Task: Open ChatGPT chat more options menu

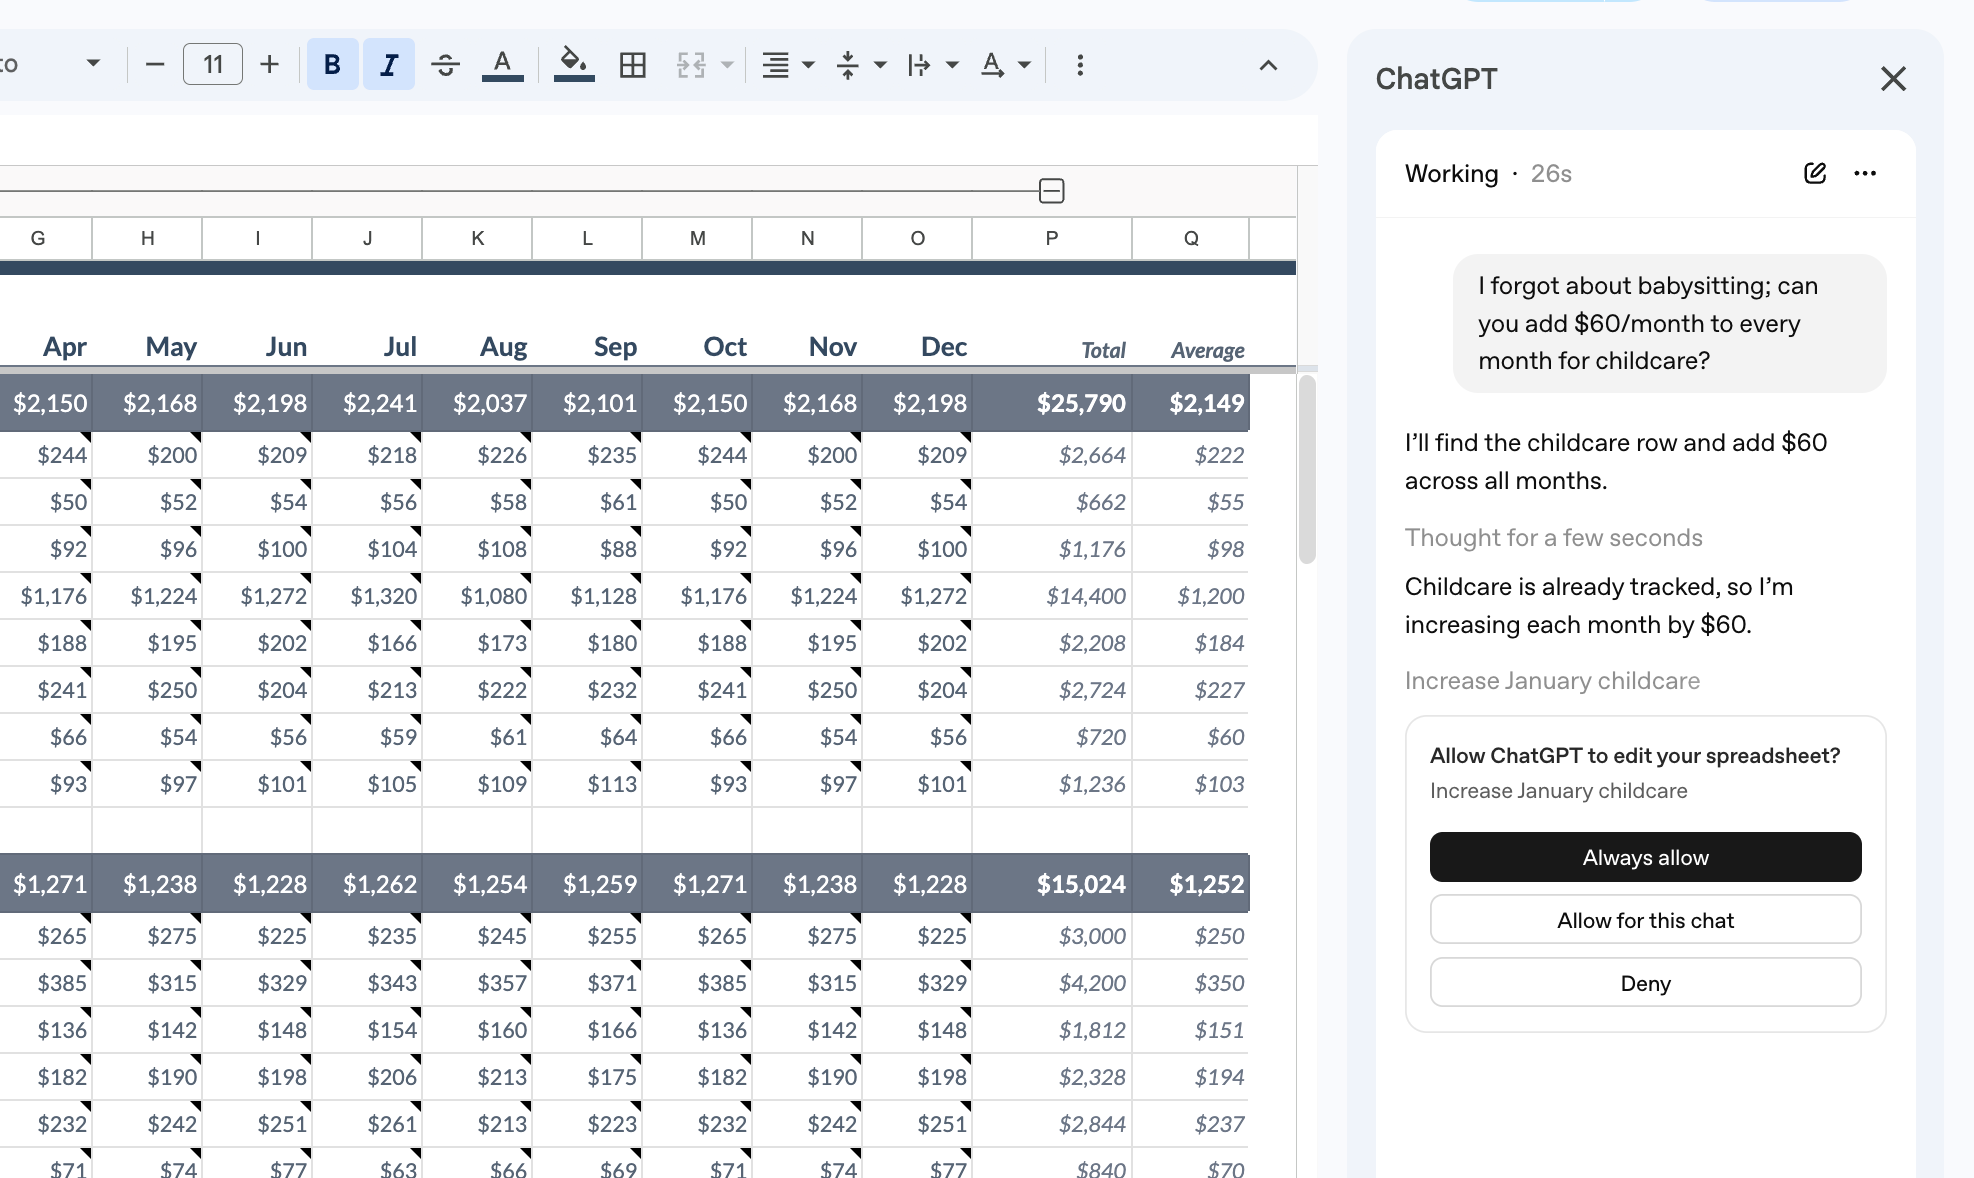Action: [x=1865, y=174]
